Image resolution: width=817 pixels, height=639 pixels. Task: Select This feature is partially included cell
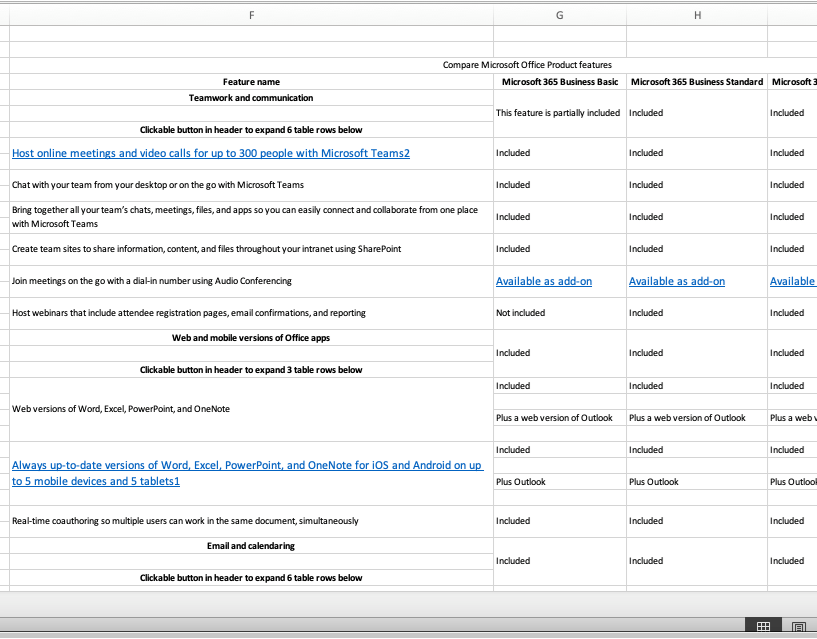560,113
